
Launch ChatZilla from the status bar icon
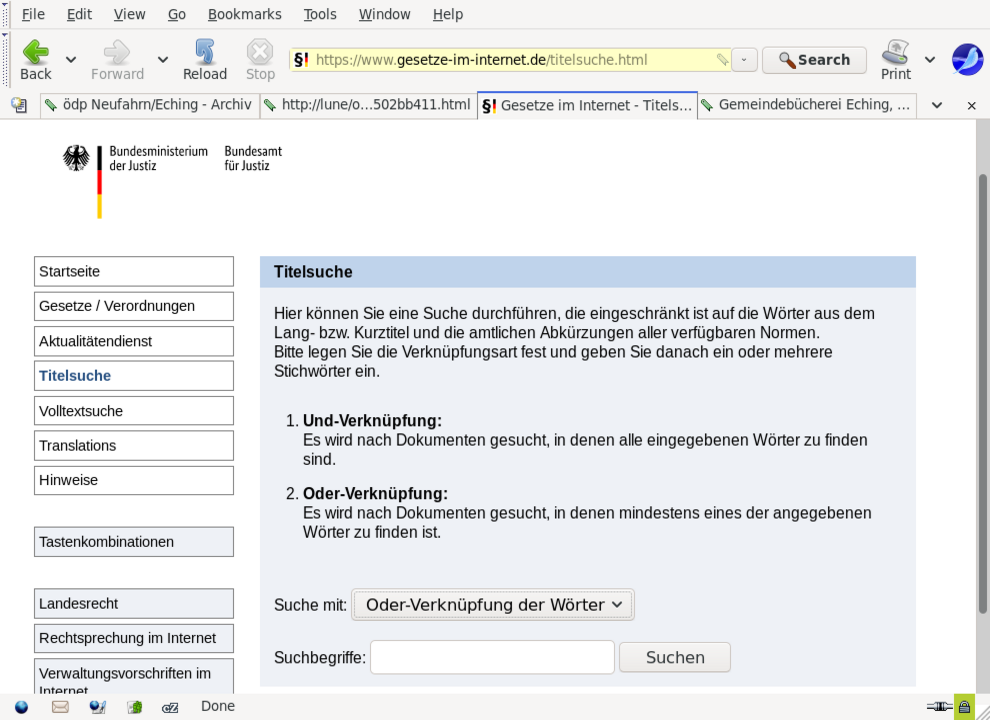coord(171,706)
